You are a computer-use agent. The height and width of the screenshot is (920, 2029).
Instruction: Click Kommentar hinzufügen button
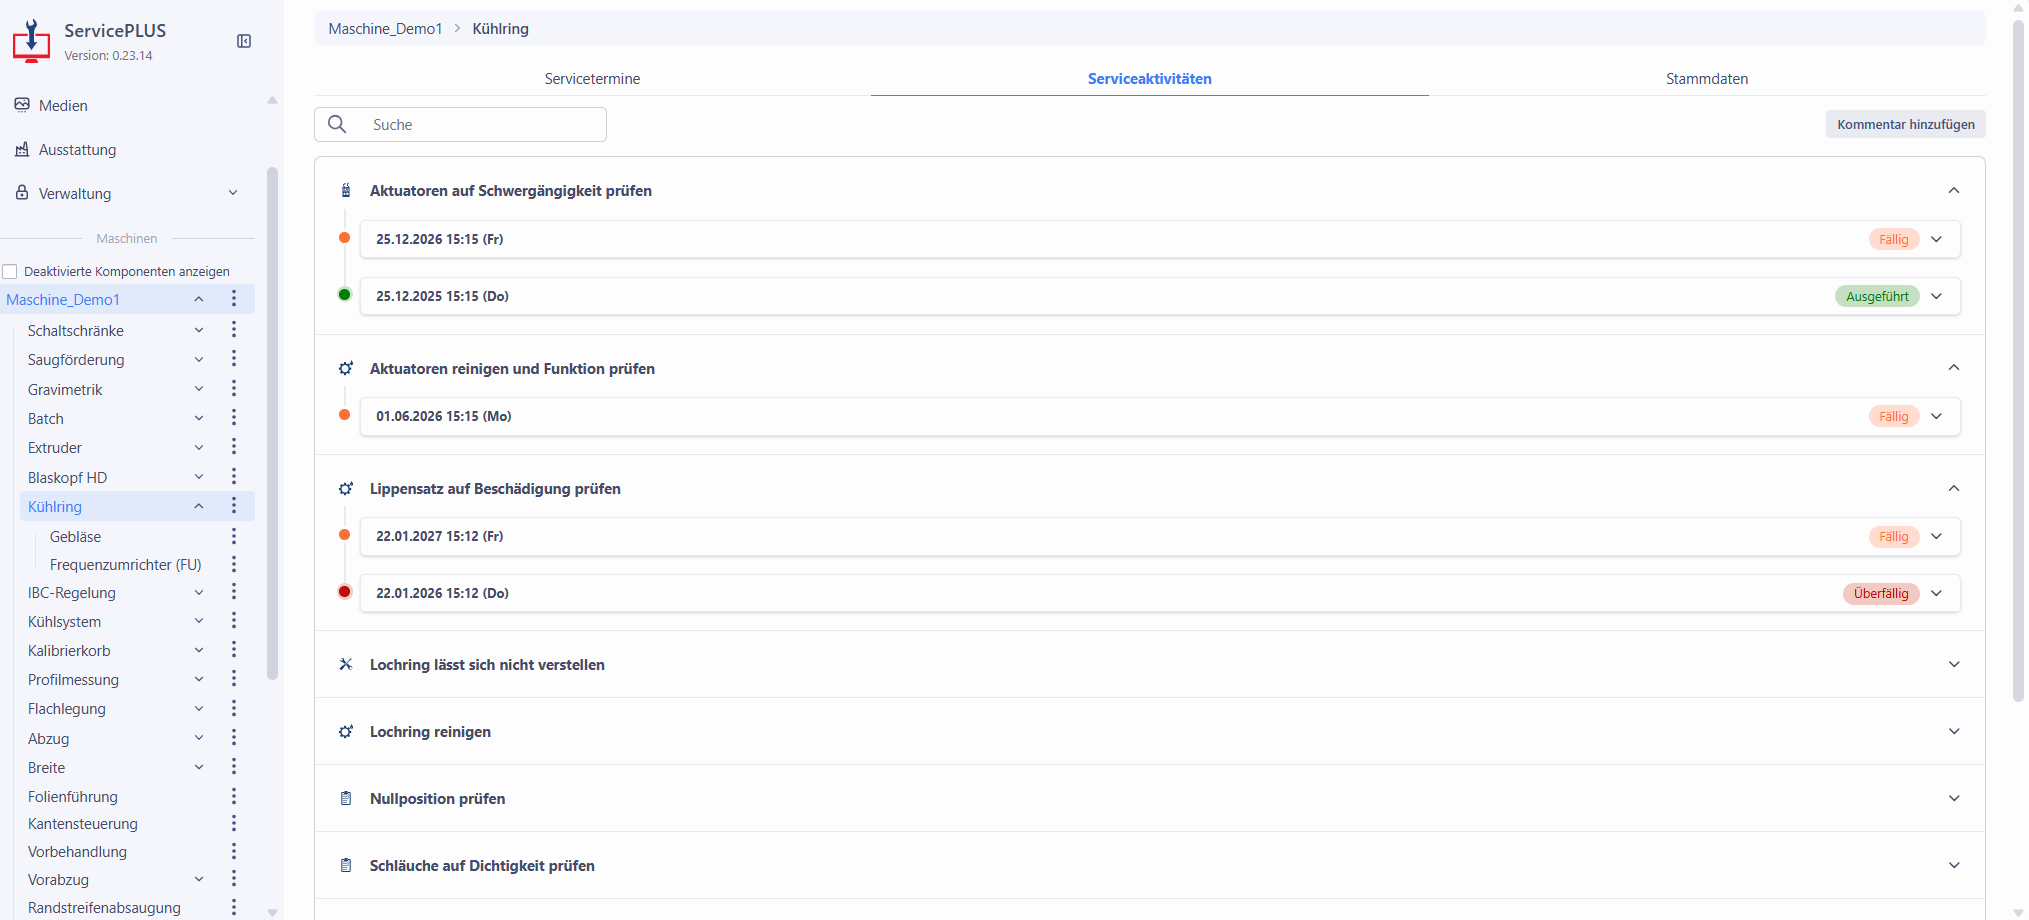[1905, 124]
